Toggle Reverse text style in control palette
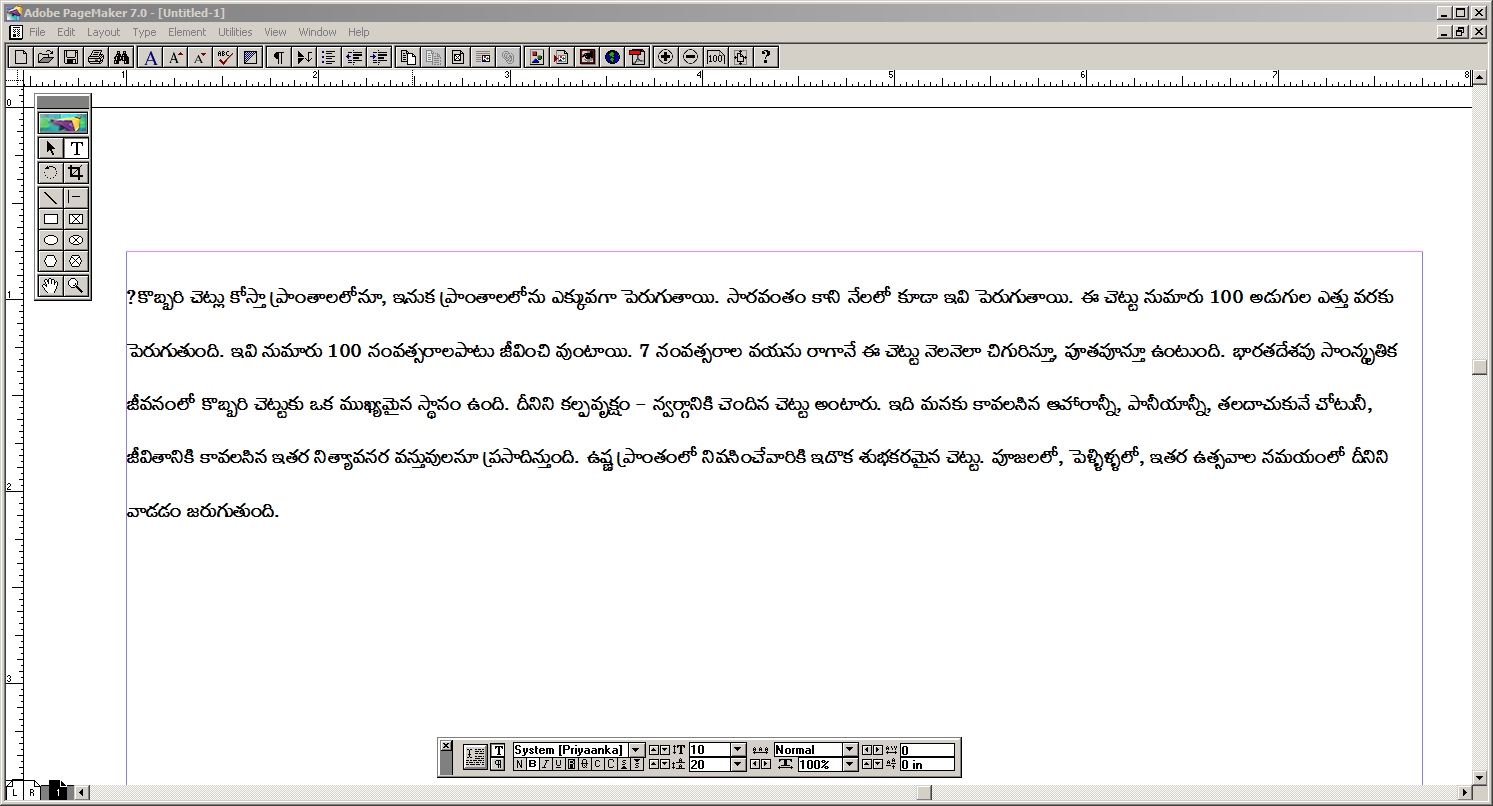This screenshot has width=1493, height=806. tap(571, 764)
